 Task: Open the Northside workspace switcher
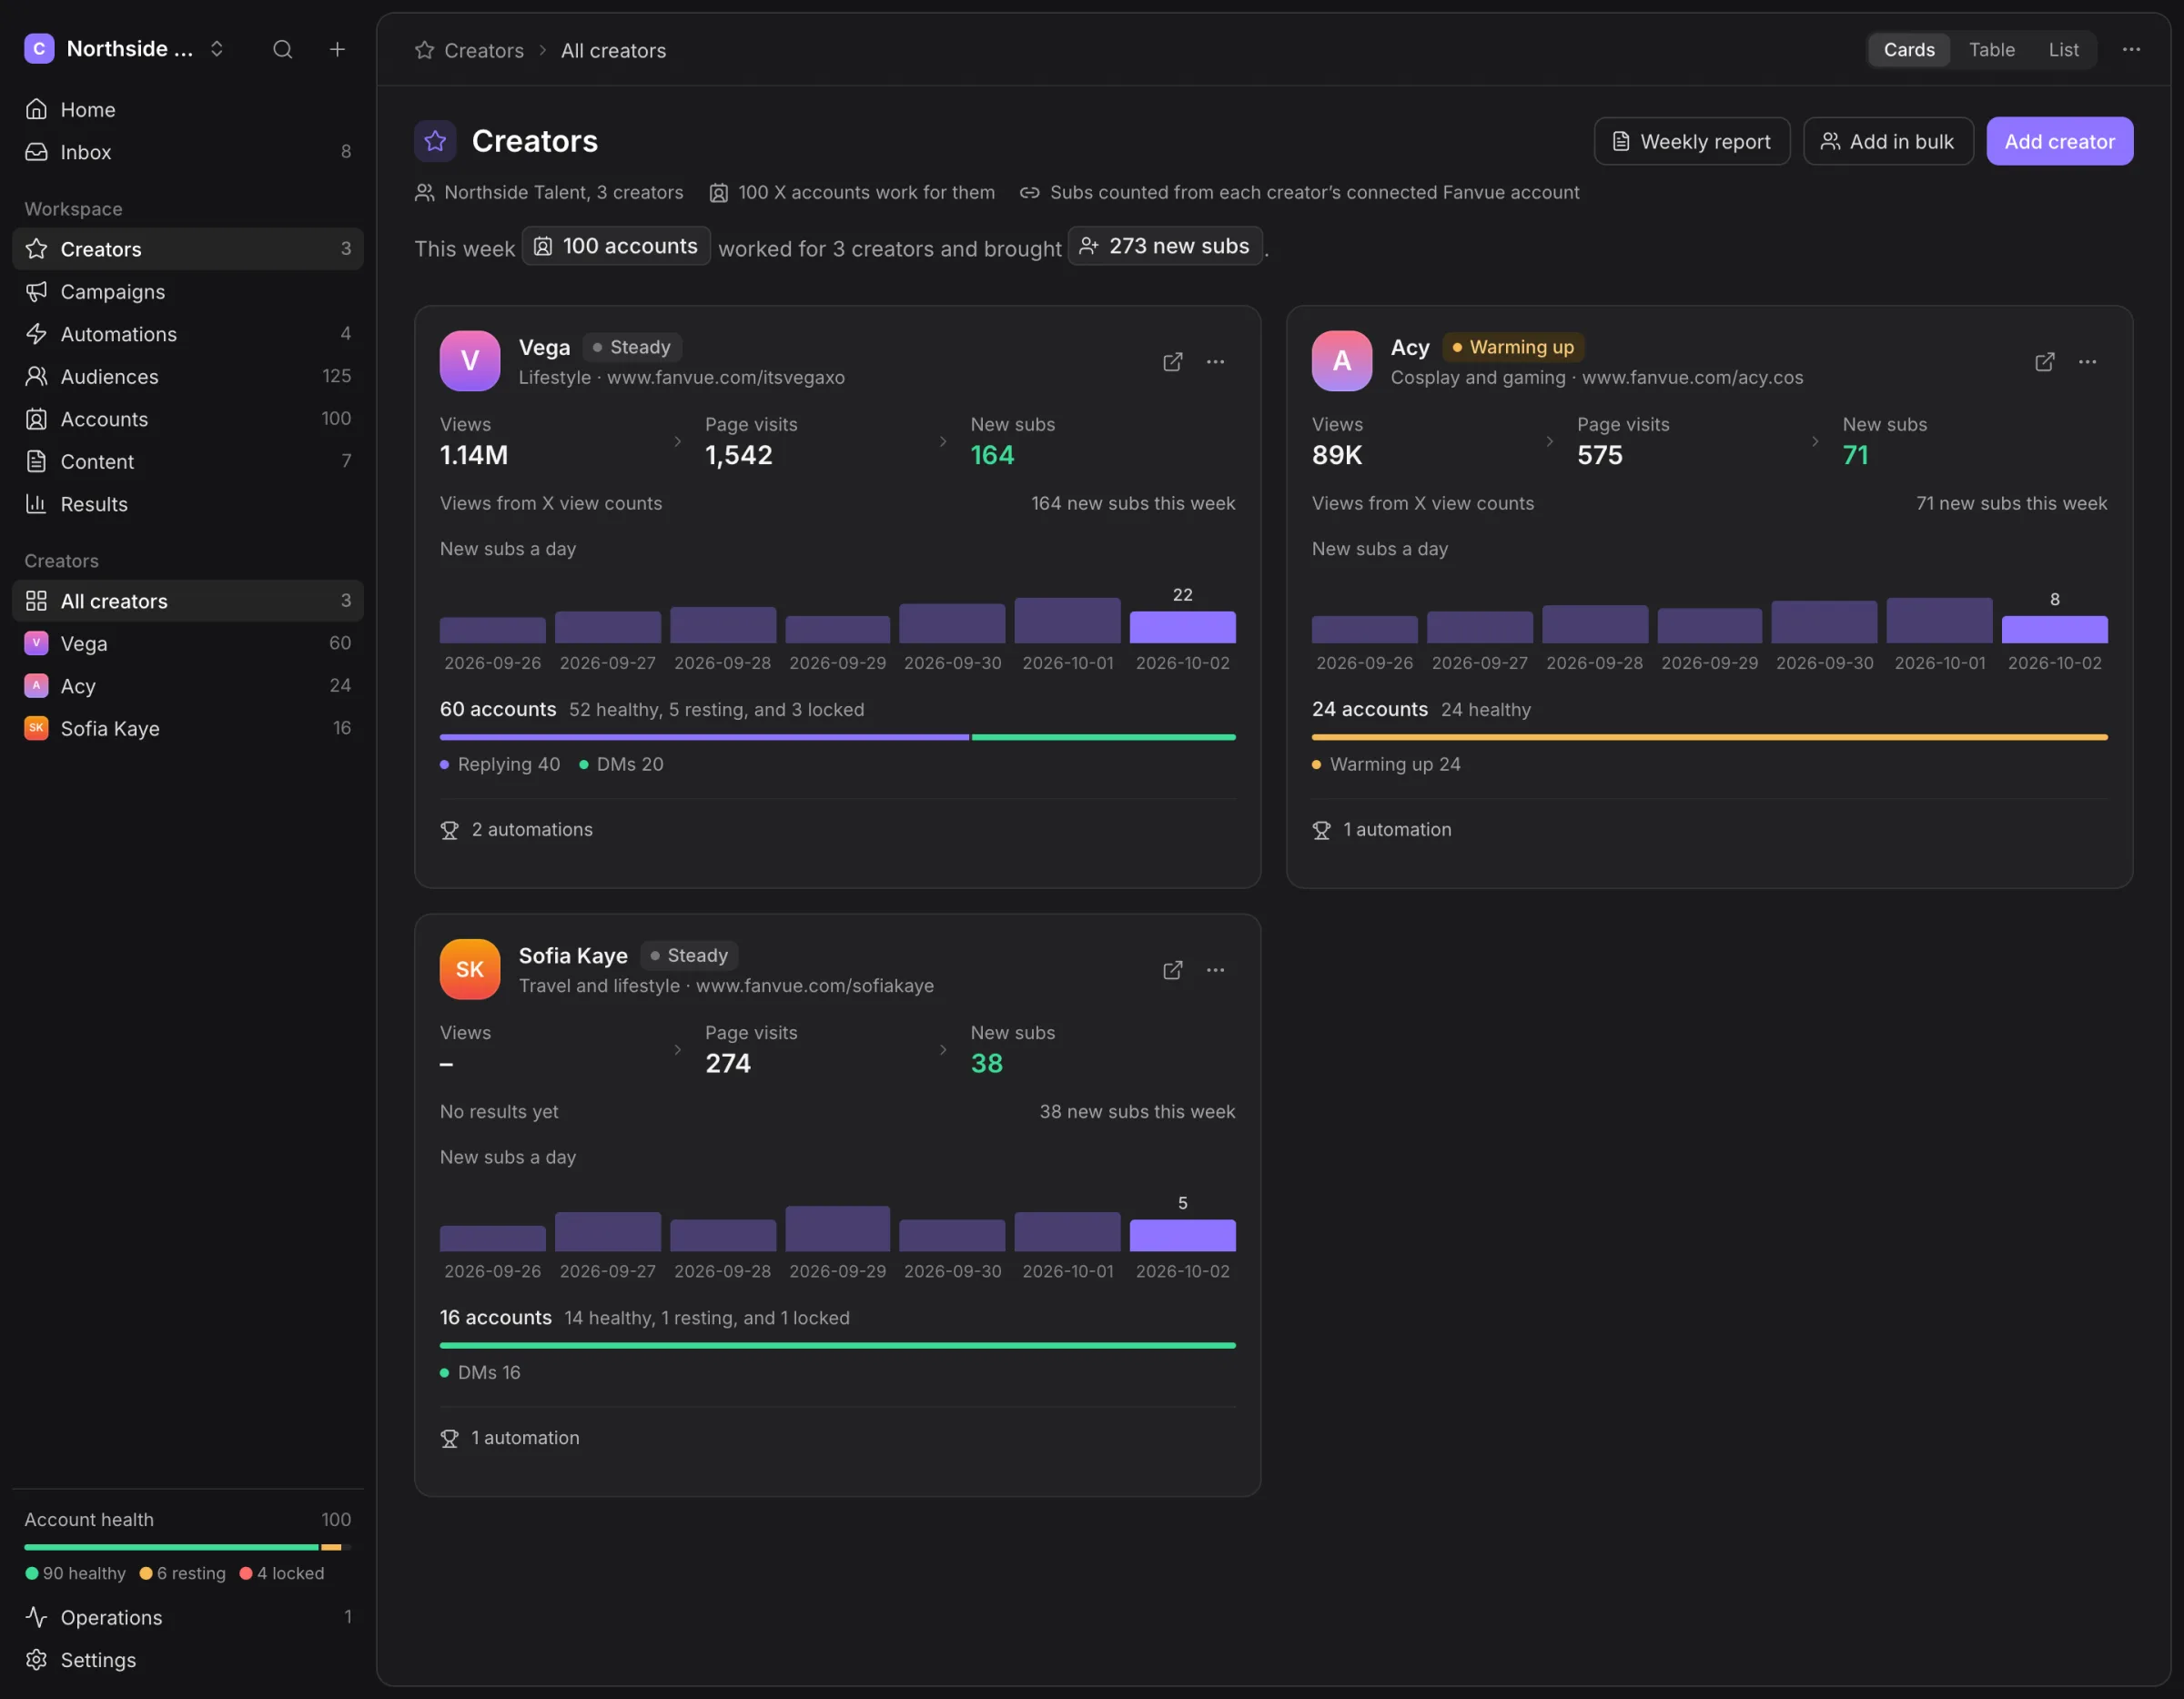tap(125, 49)
